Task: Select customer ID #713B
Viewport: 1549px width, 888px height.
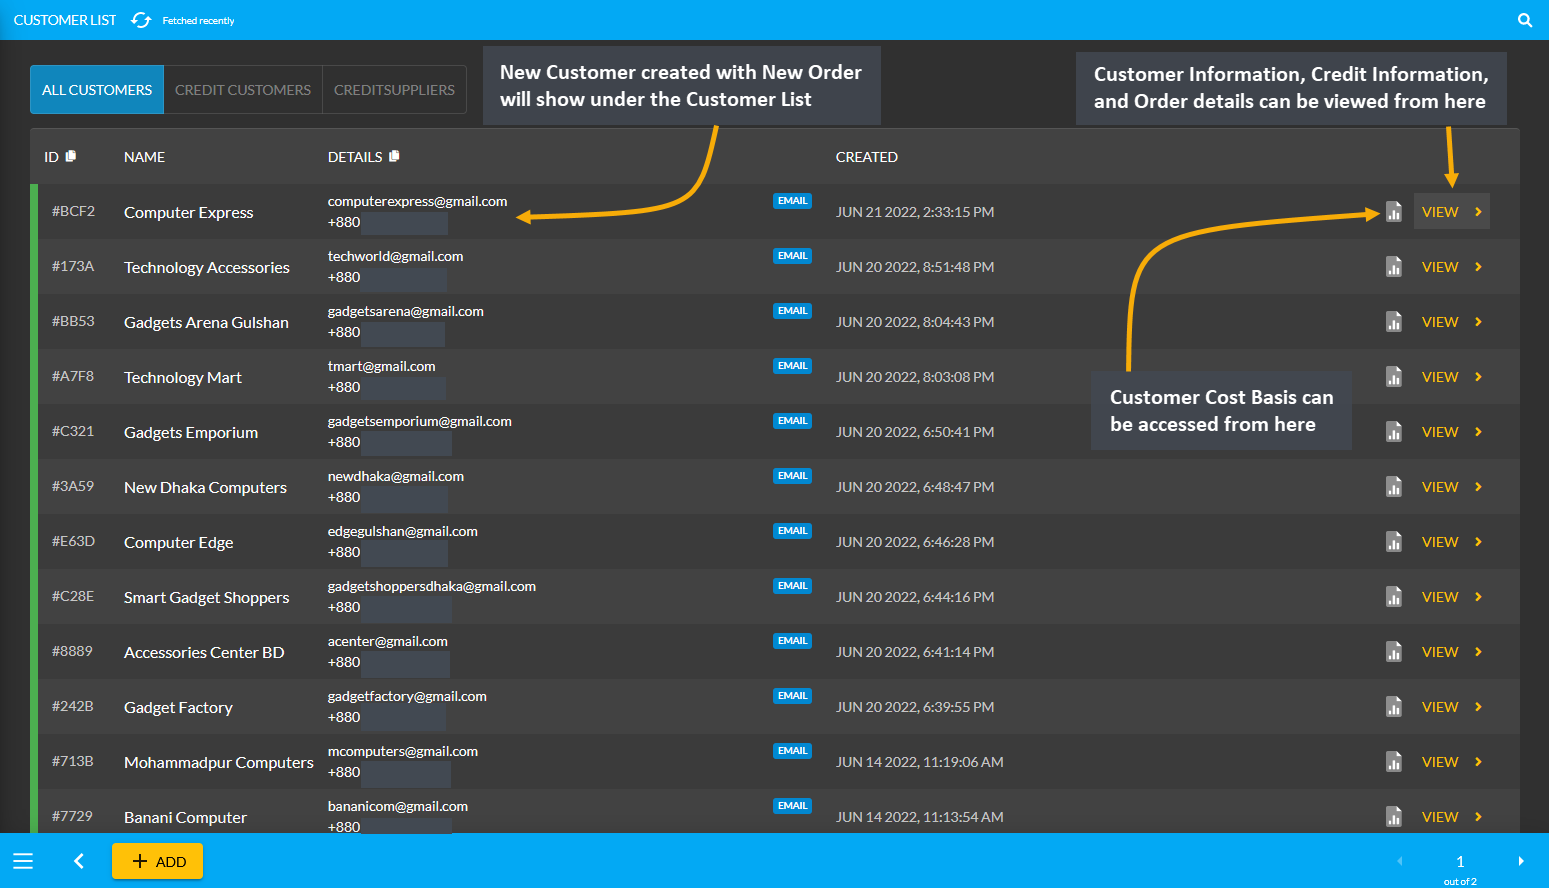Action: (72, 761)
